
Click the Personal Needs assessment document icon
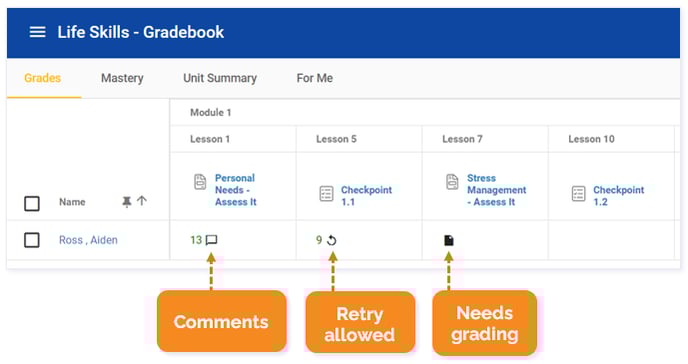200,182
